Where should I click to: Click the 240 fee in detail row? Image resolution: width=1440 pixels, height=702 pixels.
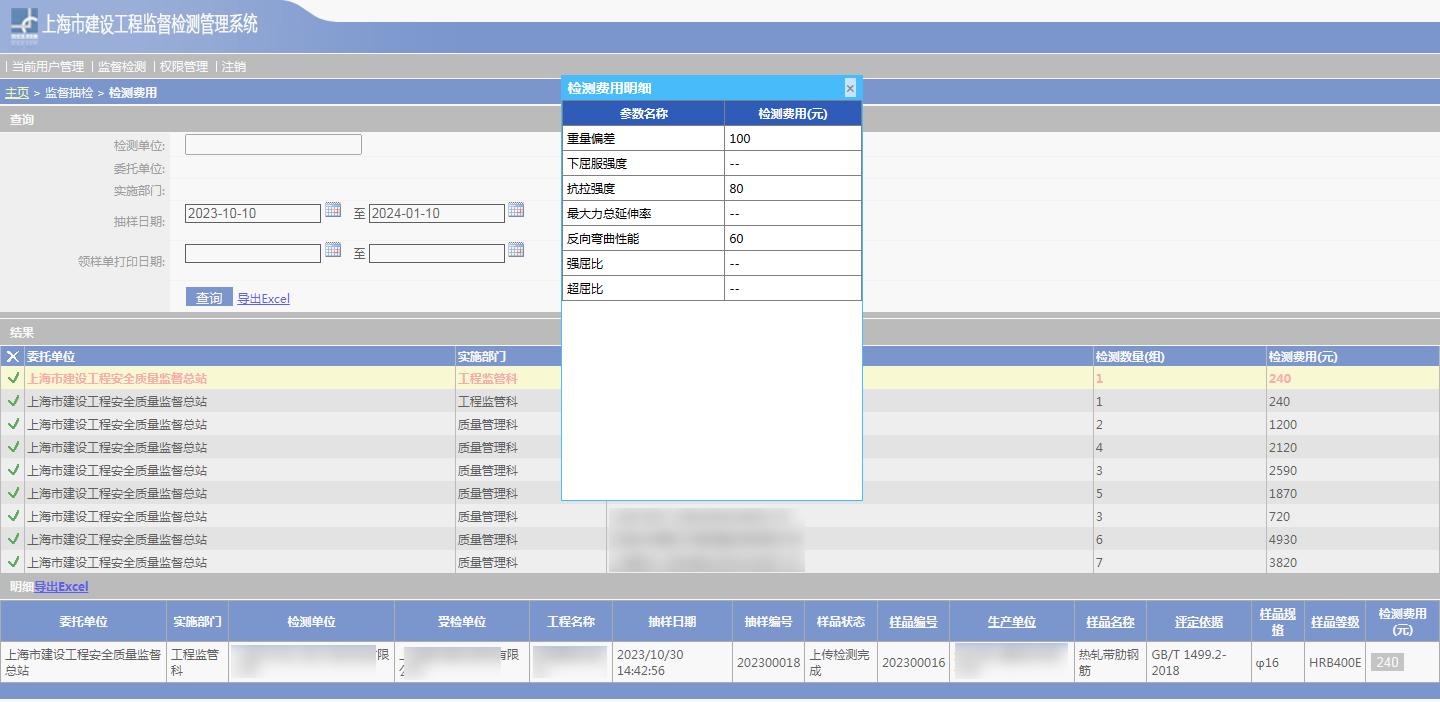coord(1387,662)
